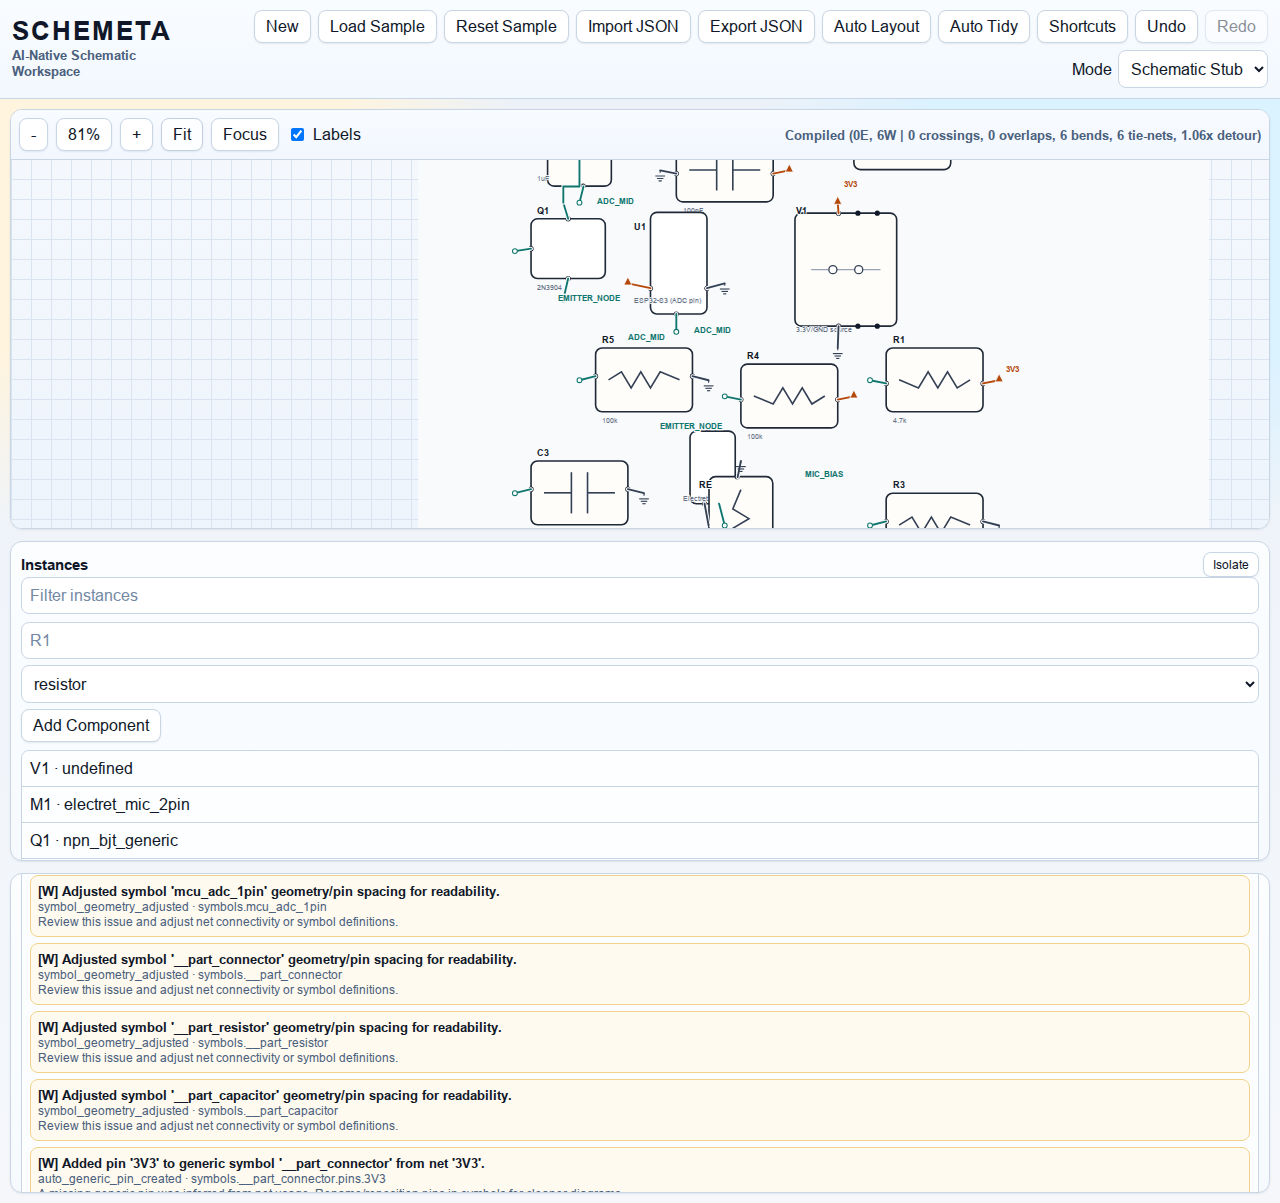This screenshot has width=1280, height=1203.
Task: Select the R4 resistor symbol
Action: [789, 396]
